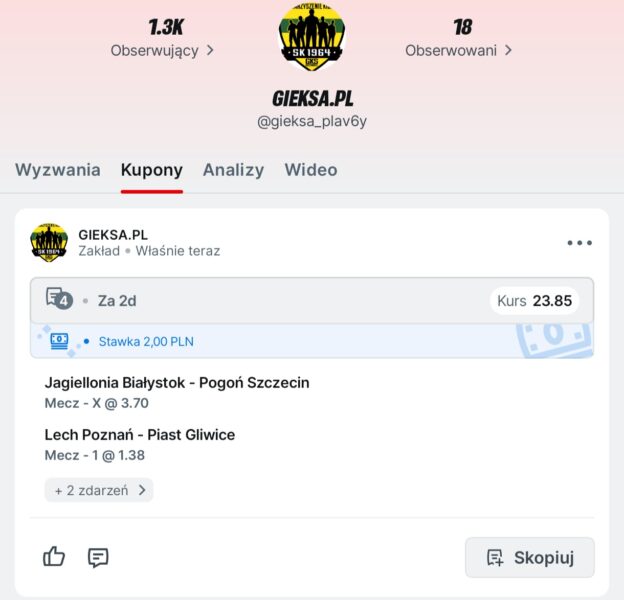624x600 pixels.
Task: Click the small GIEKSA.PL avatar in post
Action: point(49,242)
